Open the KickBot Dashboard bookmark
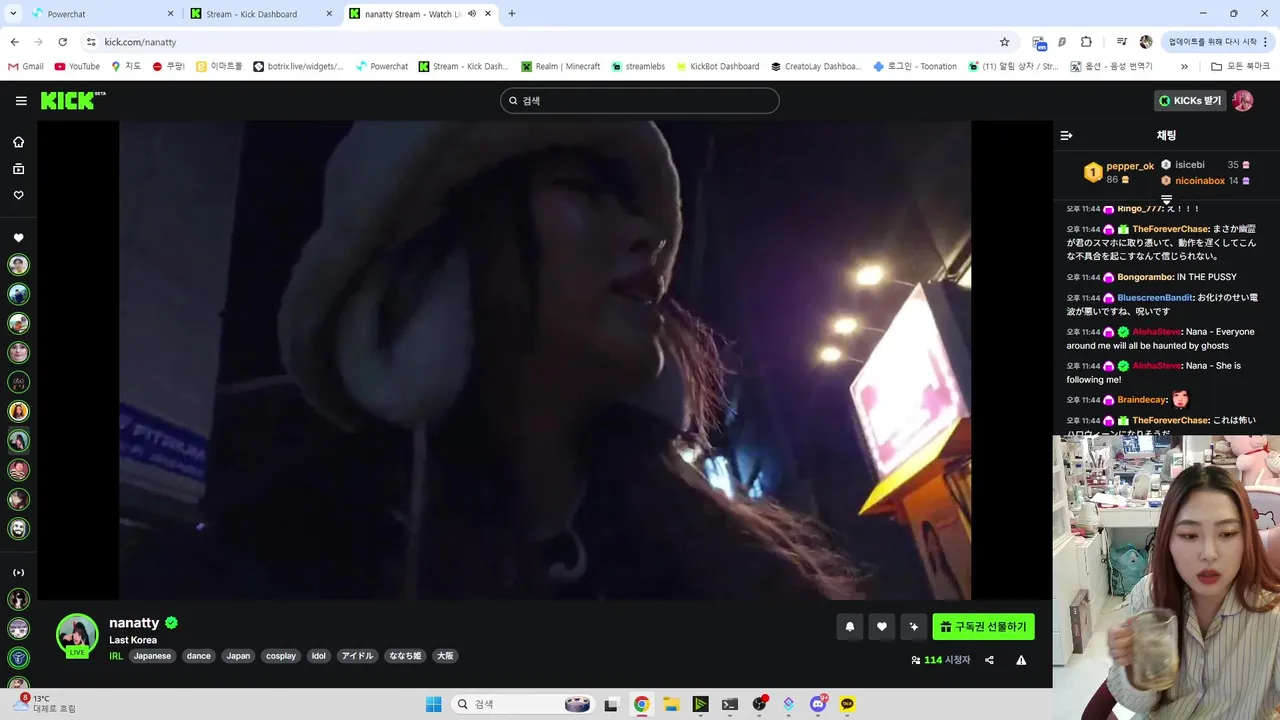The image size is (1280, 720). click(x=717, y=67)
